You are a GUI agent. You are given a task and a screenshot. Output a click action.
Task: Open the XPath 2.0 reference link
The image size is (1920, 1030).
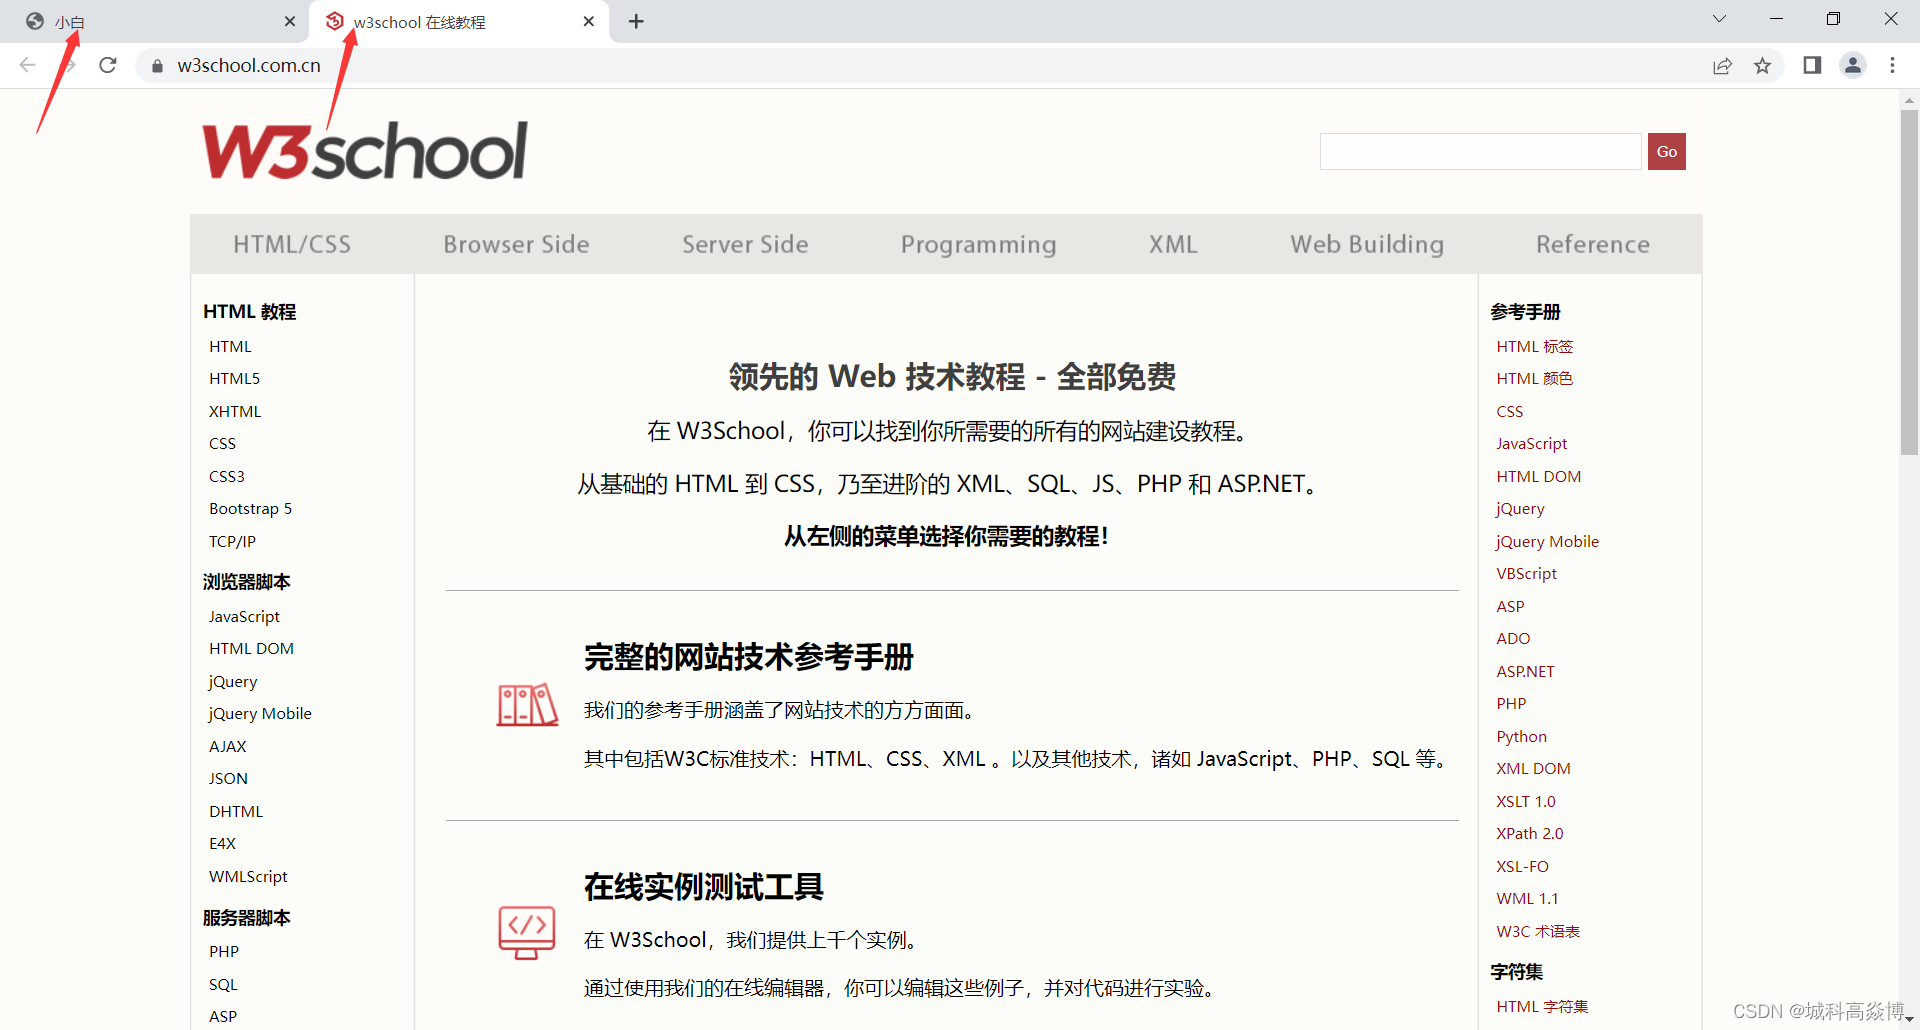[1529, 833]
